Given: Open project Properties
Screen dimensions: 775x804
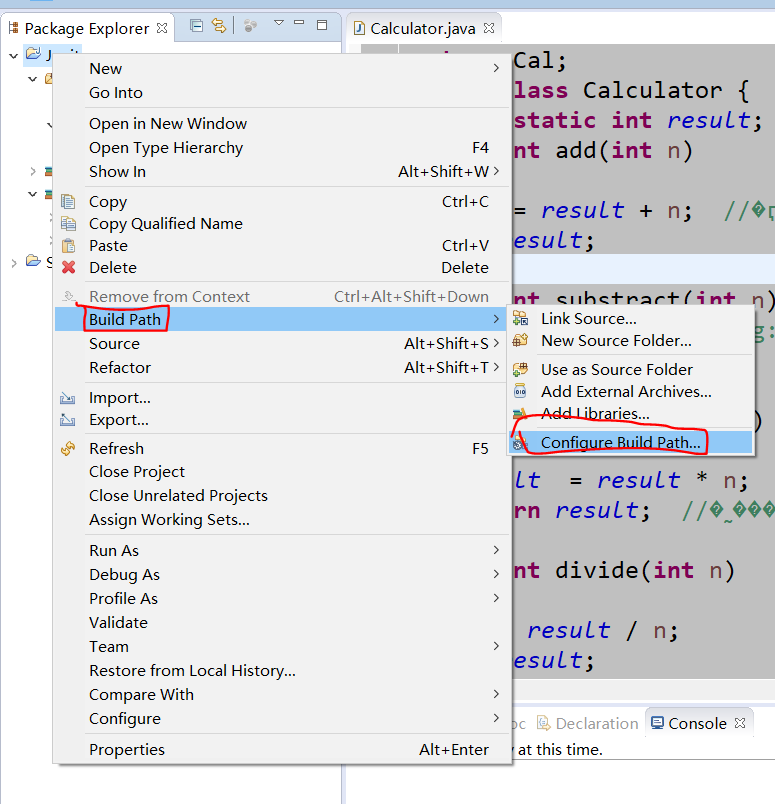Looking at the screenshot, I should click(x=282, y=749).
